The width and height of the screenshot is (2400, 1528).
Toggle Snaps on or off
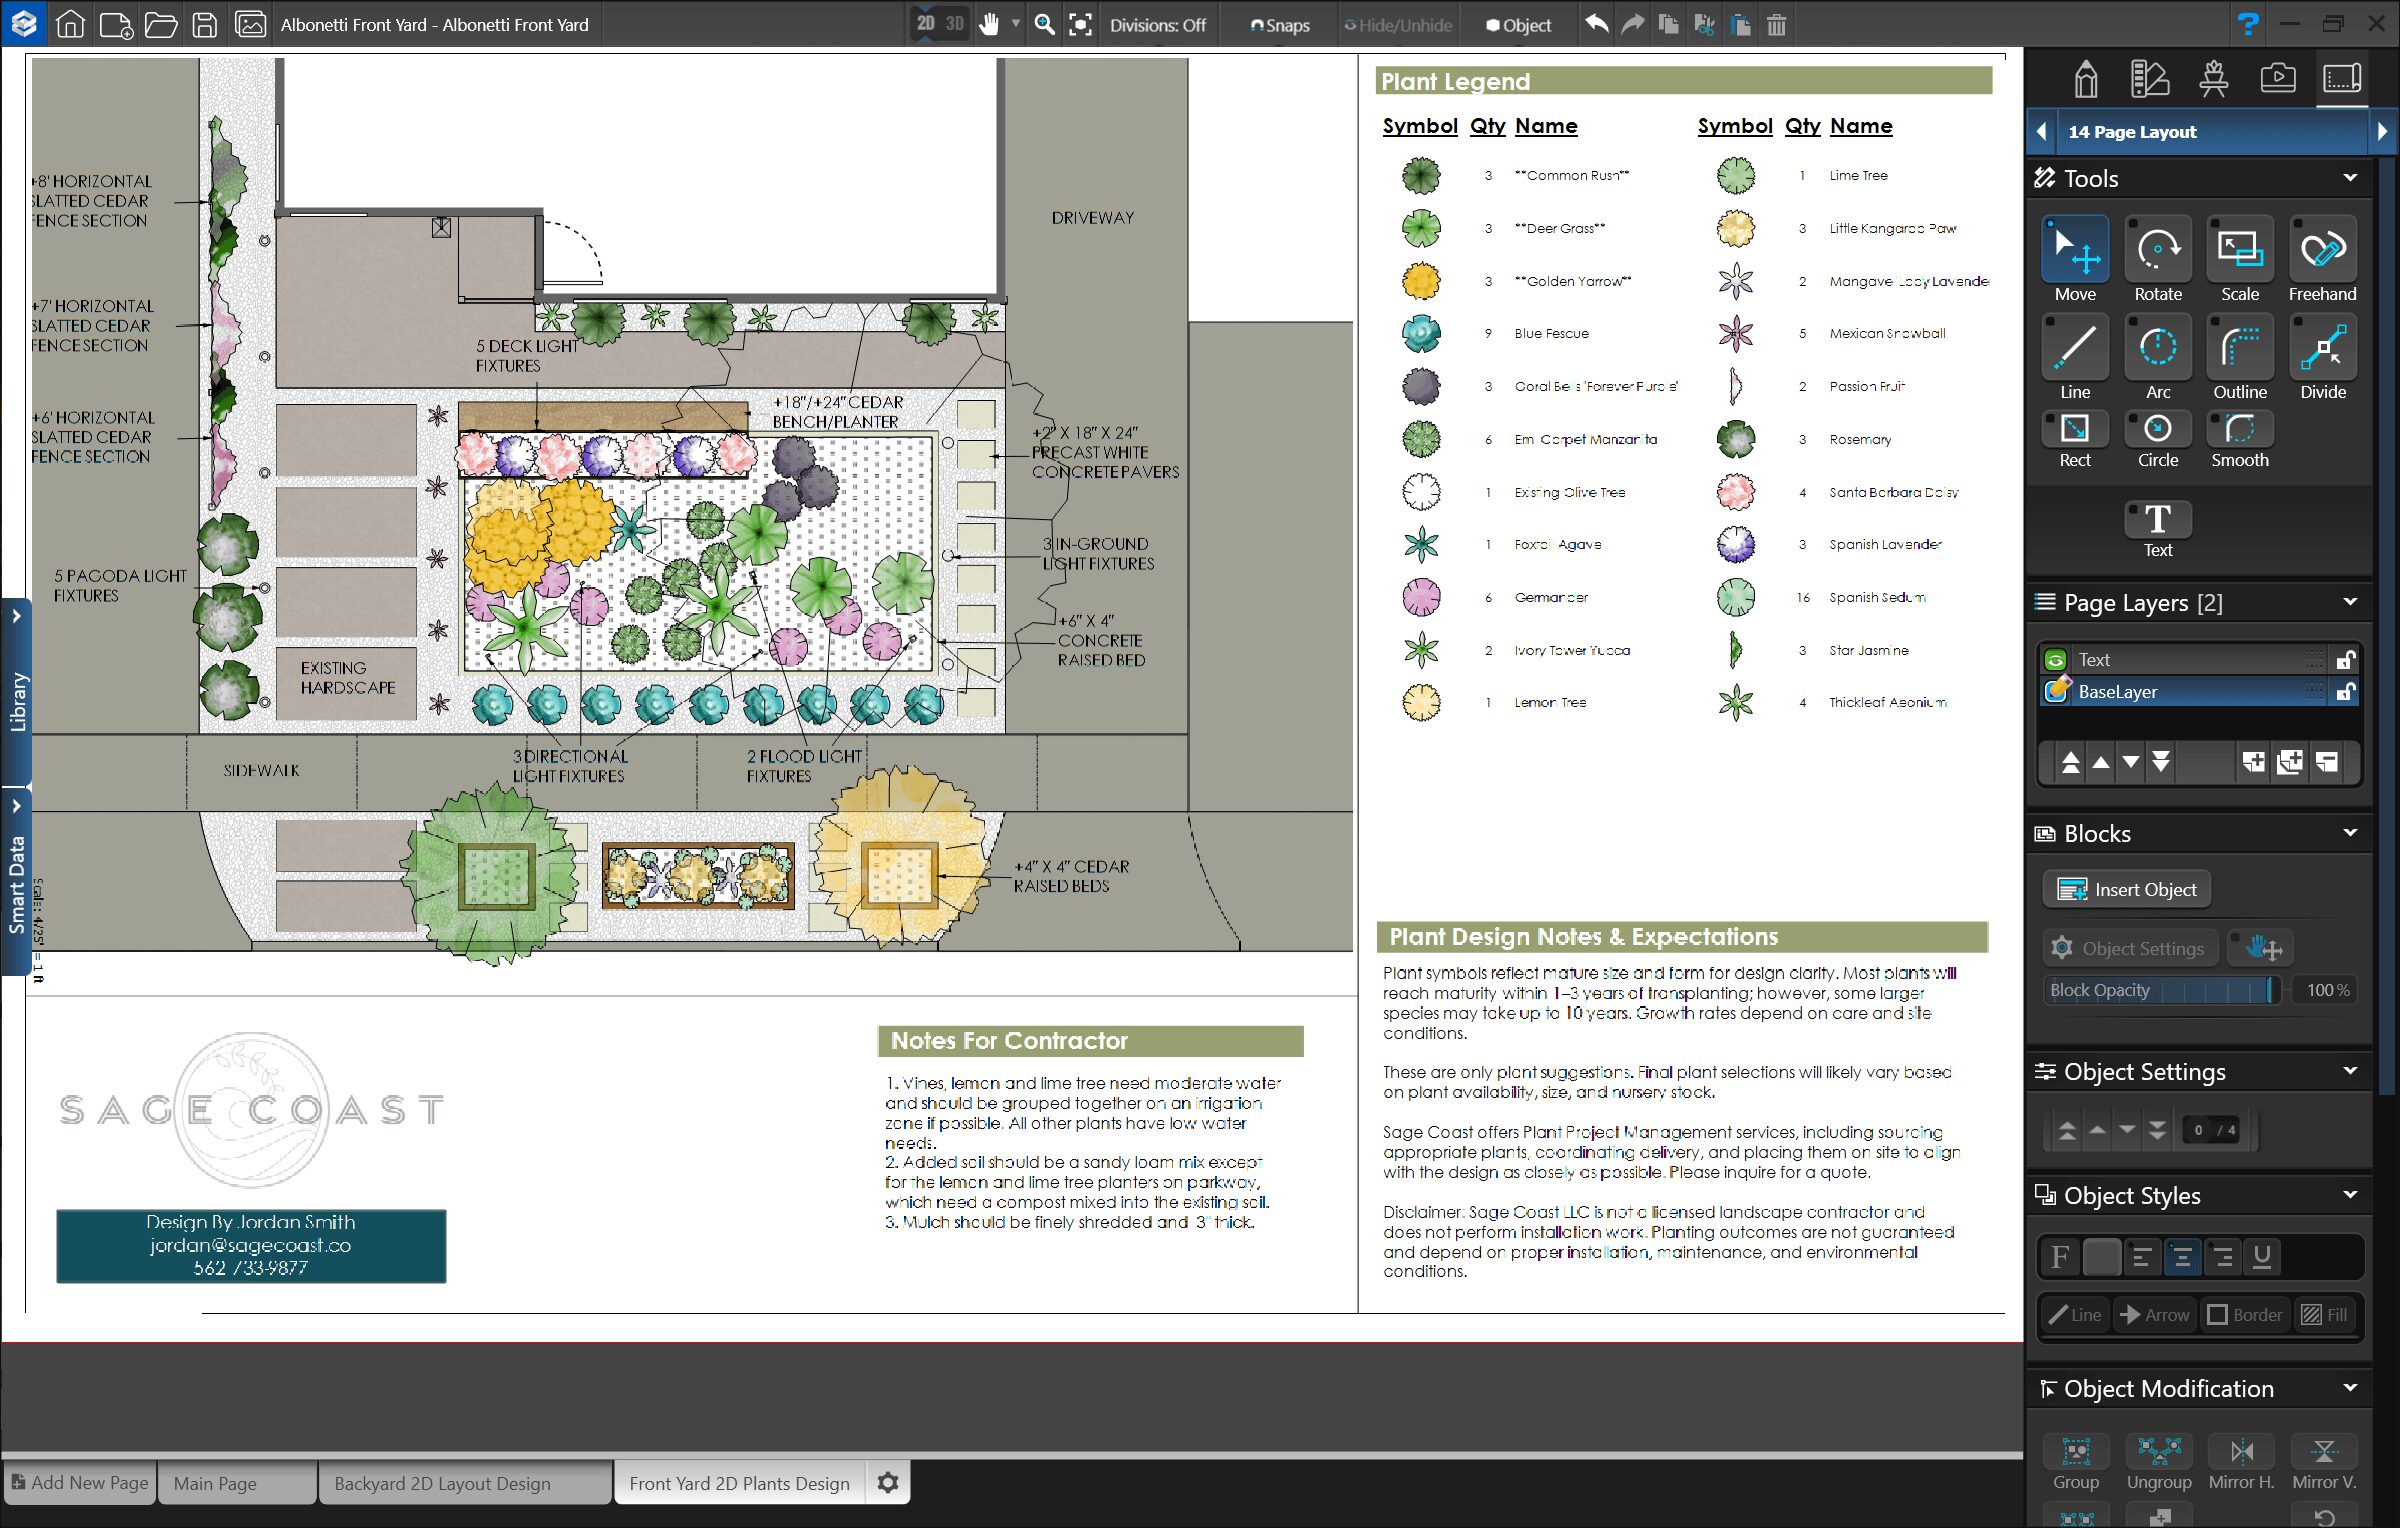(x=1279, y=25)
